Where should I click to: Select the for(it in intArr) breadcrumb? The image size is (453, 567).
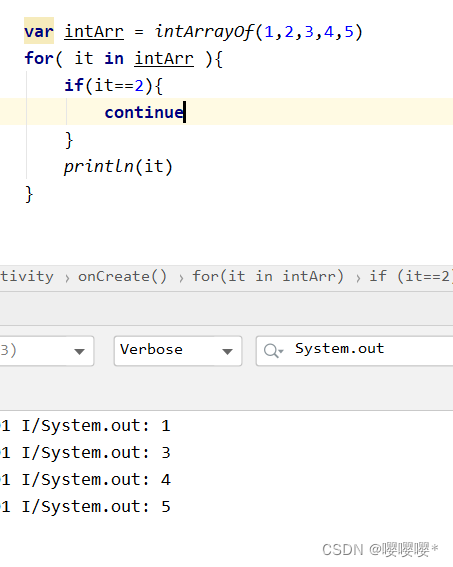pyautogui.click(x=268, y=277)
